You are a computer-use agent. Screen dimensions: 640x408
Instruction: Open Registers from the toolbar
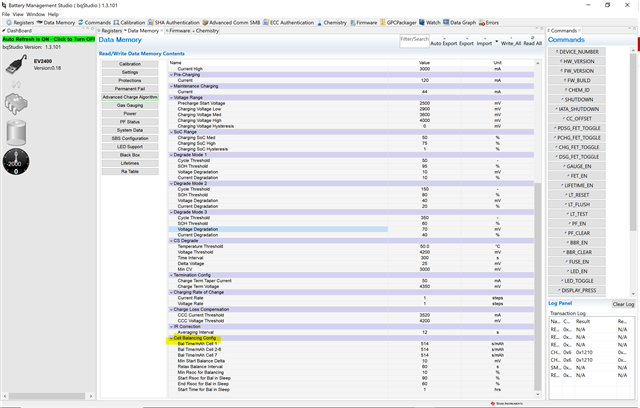(20, 22)
